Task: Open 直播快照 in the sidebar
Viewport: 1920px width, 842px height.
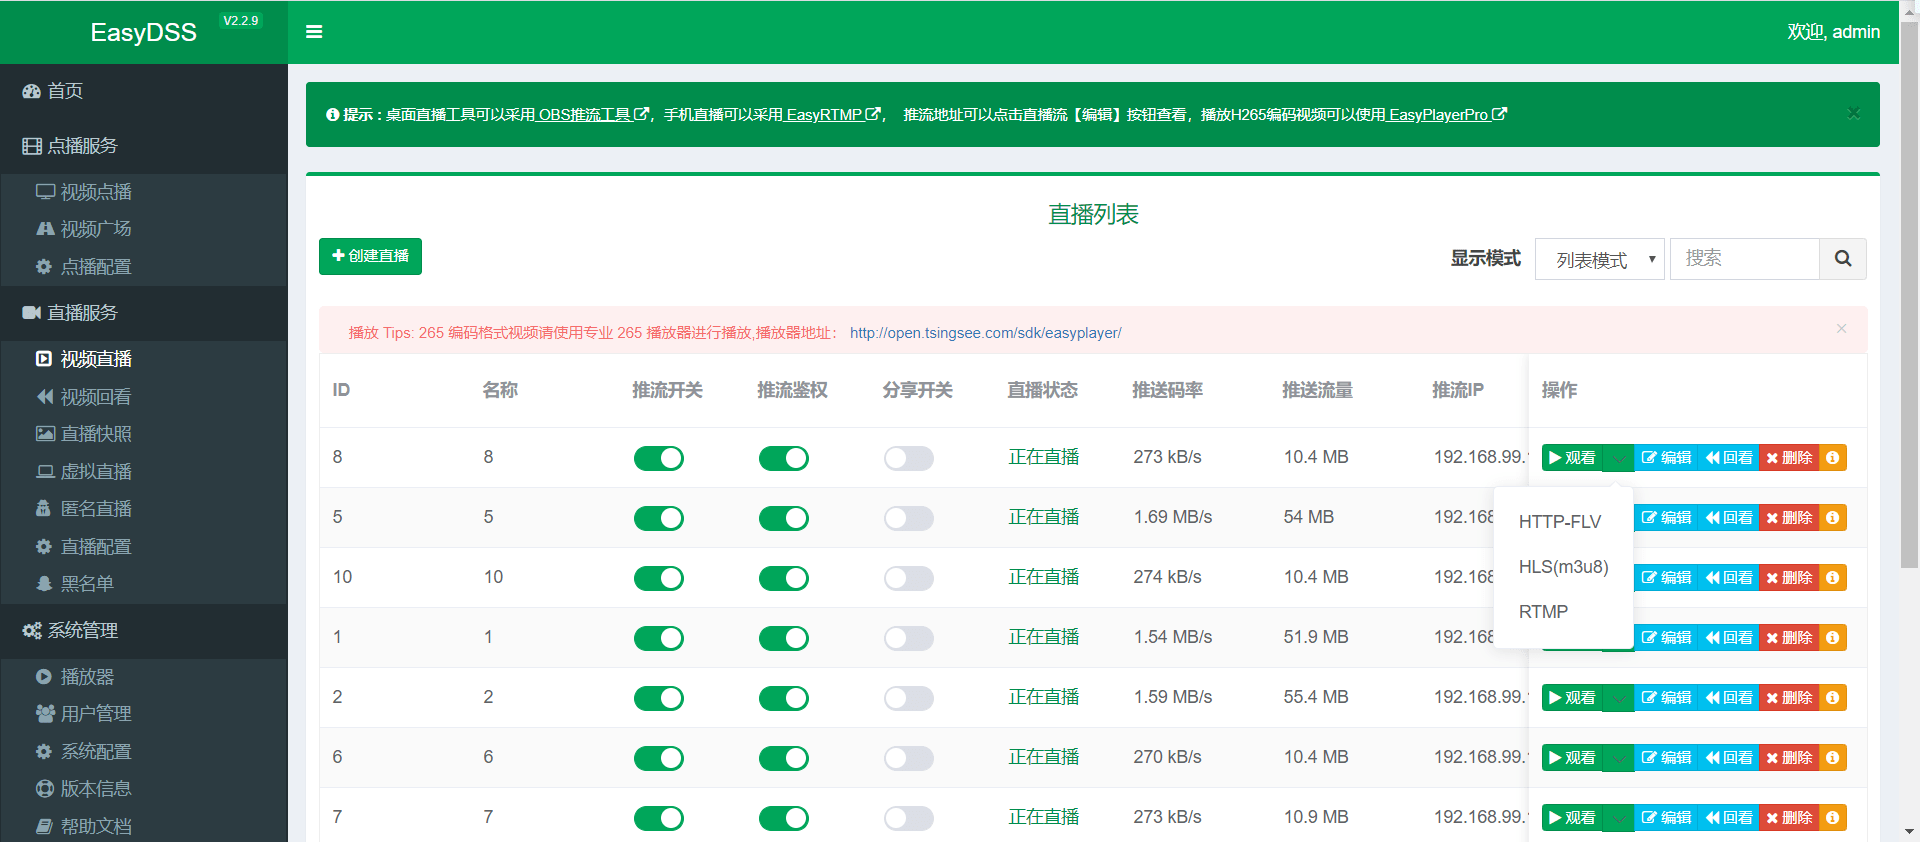Action: pos(96,434)
